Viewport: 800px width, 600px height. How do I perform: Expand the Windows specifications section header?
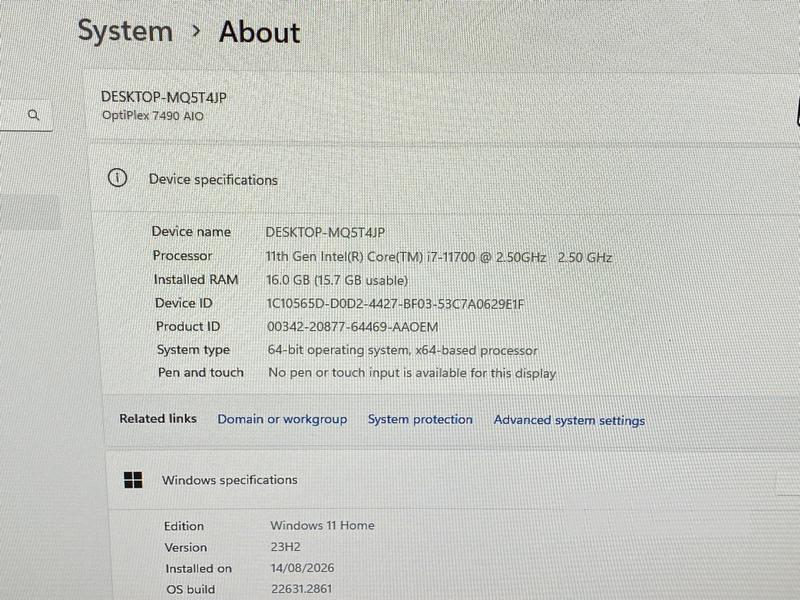coord(454,480)
